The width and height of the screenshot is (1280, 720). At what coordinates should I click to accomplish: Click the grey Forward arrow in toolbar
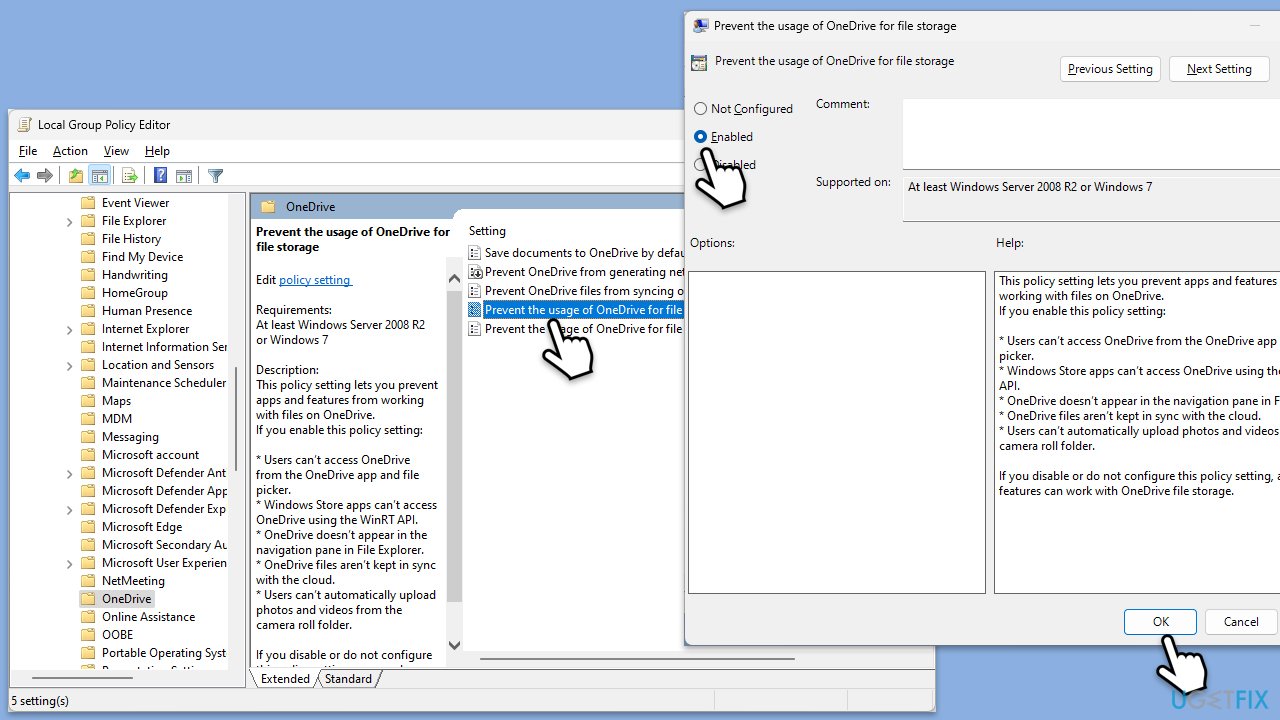pyautogui.click(x=45, y=176)
